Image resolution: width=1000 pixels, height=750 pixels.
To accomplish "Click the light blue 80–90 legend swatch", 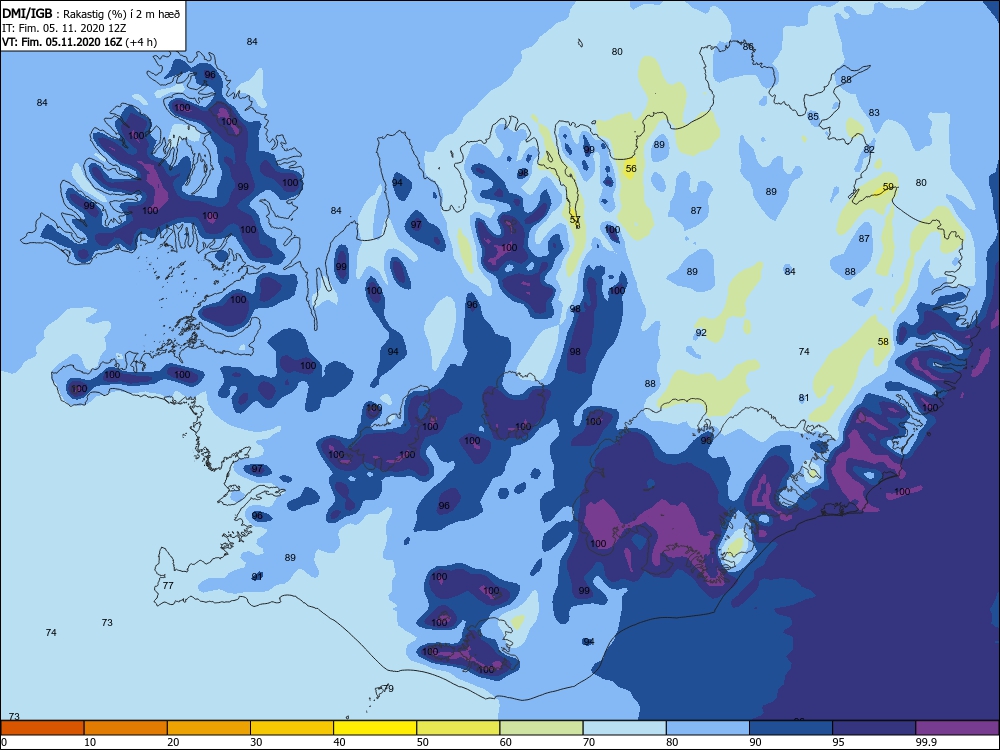I will click(708, 728).
